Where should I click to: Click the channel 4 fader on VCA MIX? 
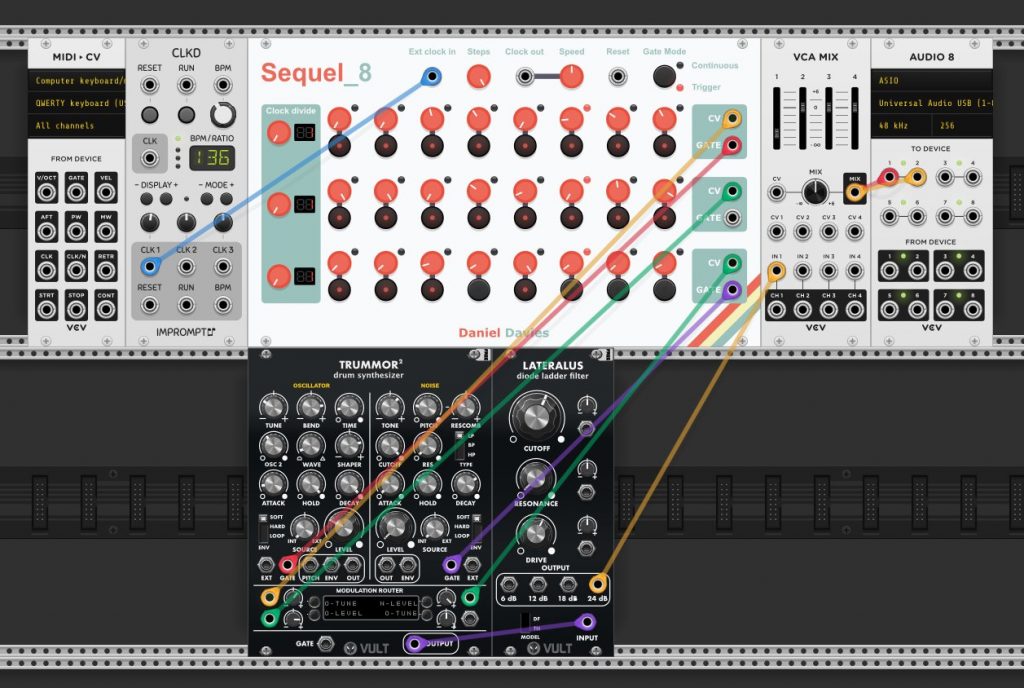pyautogui.click(x=855, y=117)
